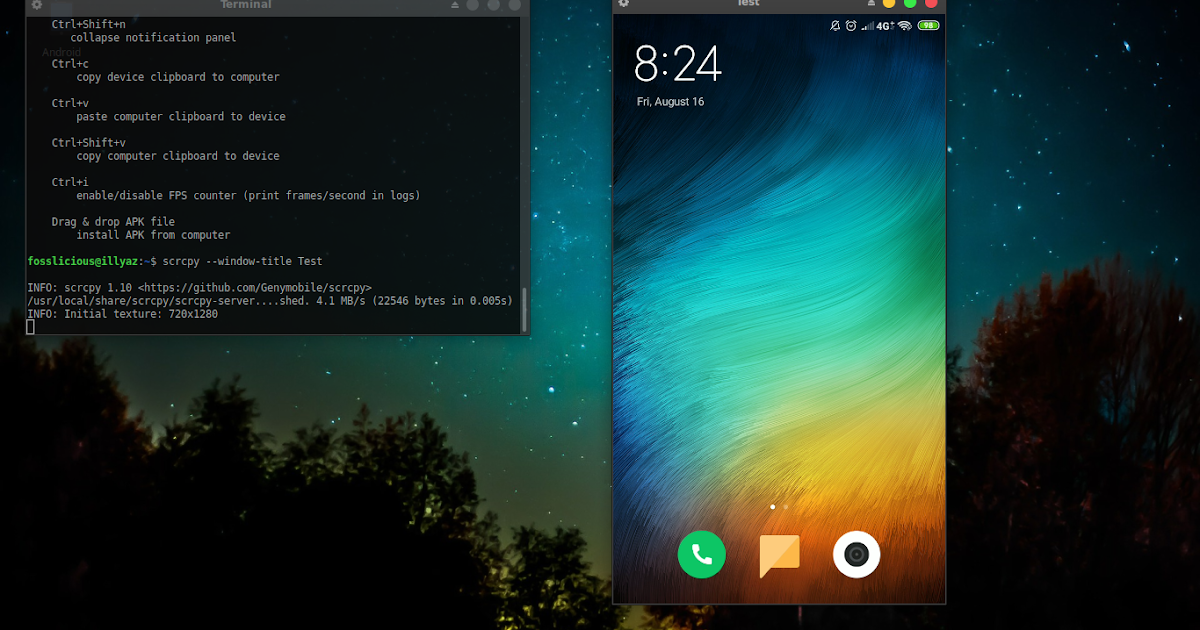Click the eject icon on the Terminal titlebar
The width and height of the screenshot is (1200, 630).
(x=455, y=5)
